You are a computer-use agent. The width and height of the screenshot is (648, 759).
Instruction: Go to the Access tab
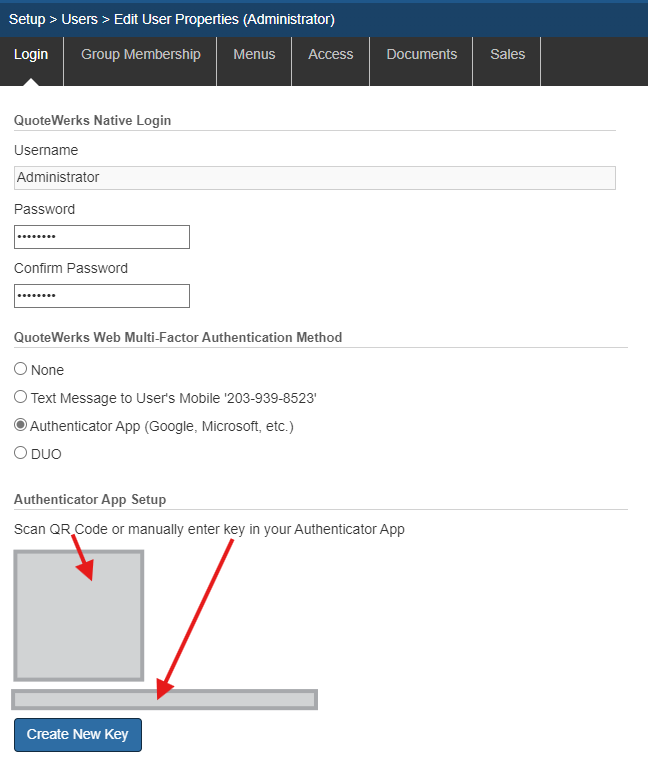(x=330, y=55)
